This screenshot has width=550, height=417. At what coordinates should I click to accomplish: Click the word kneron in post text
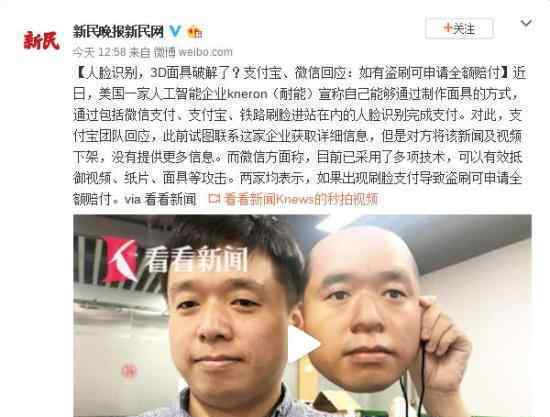coord(247,94)
